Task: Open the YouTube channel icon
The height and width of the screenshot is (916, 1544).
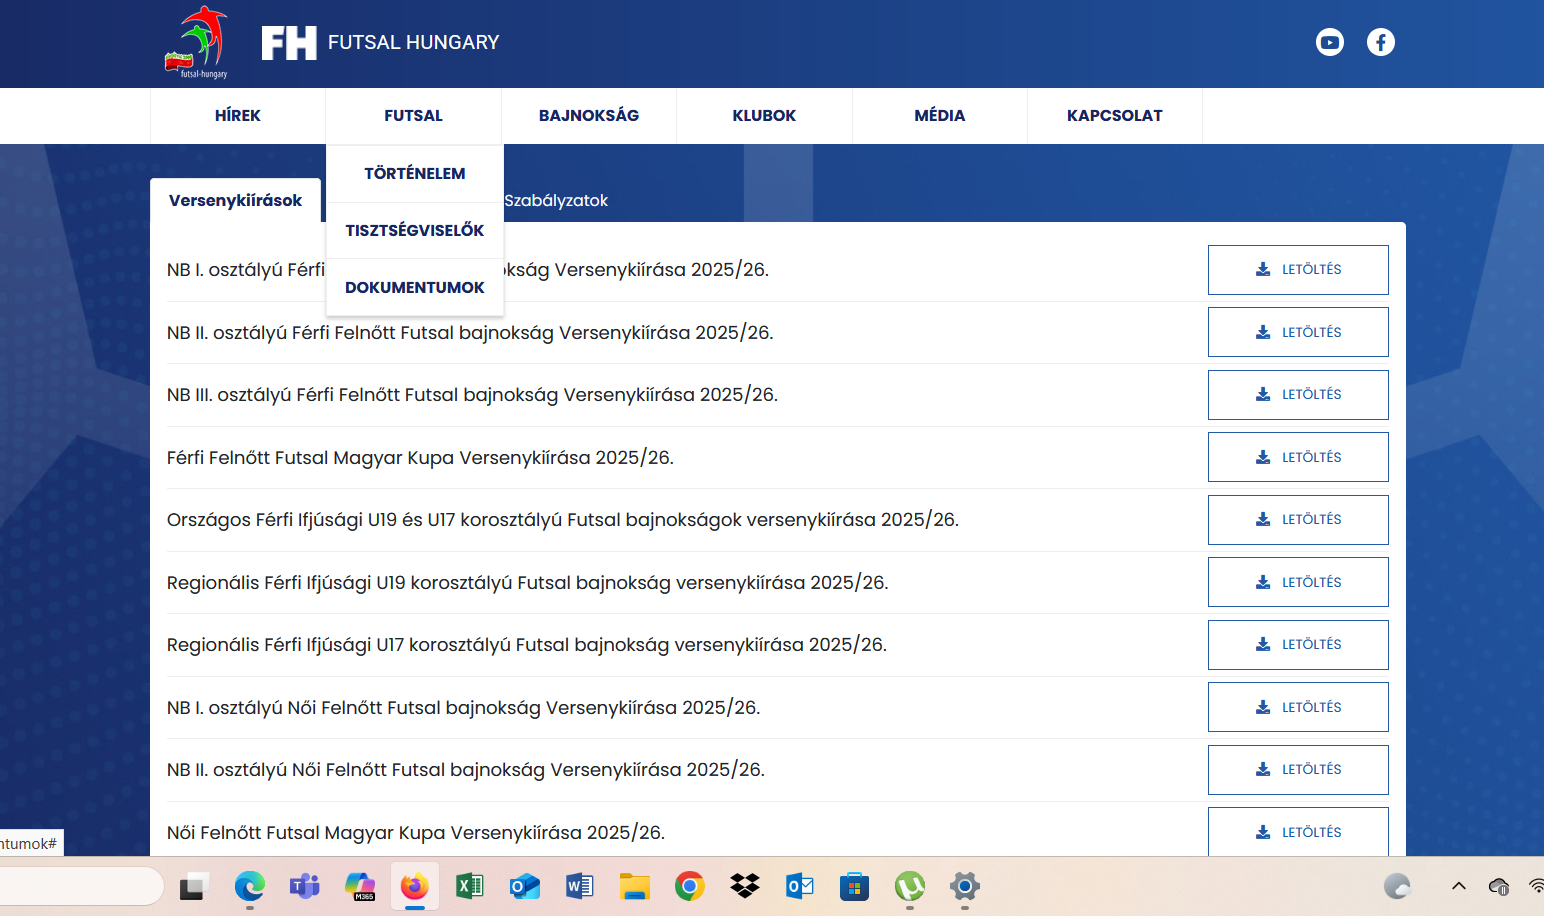Action: tap(1329, 42)
